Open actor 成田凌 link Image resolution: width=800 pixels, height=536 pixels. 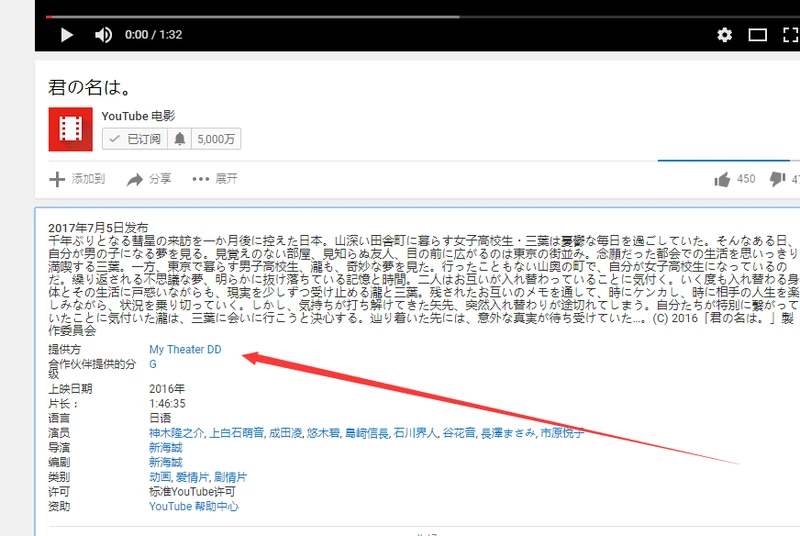coord(285,433)
